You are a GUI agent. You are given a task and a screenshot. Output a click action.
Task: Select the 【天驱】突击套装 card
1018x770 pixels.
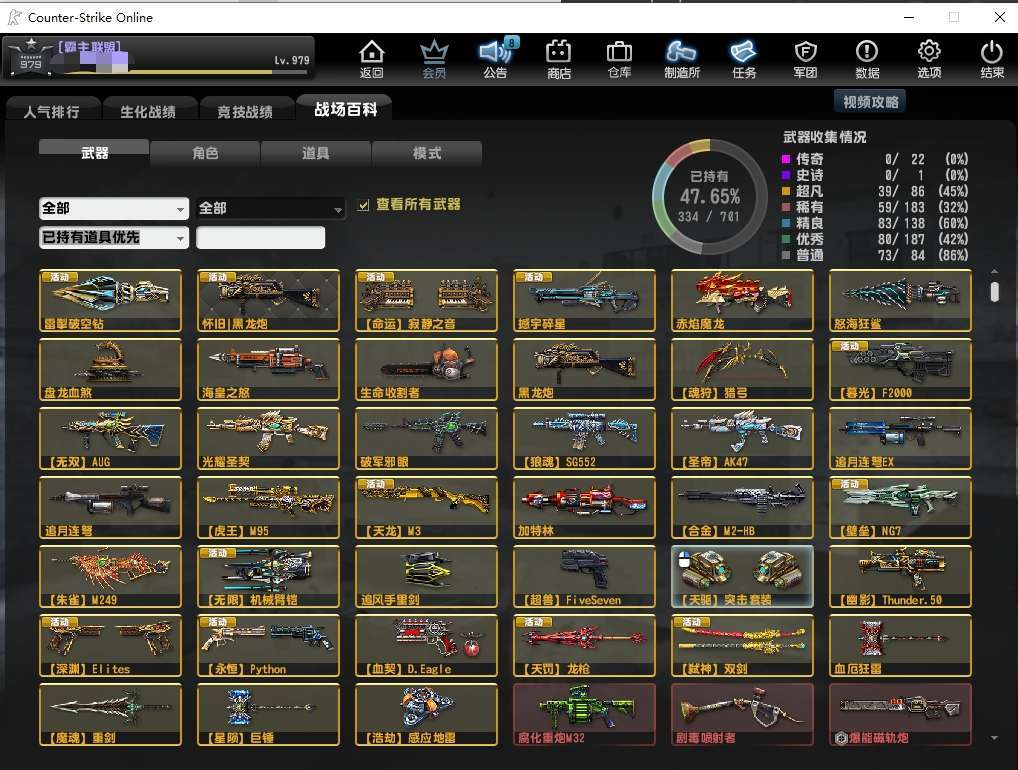(x=742, y=577)
